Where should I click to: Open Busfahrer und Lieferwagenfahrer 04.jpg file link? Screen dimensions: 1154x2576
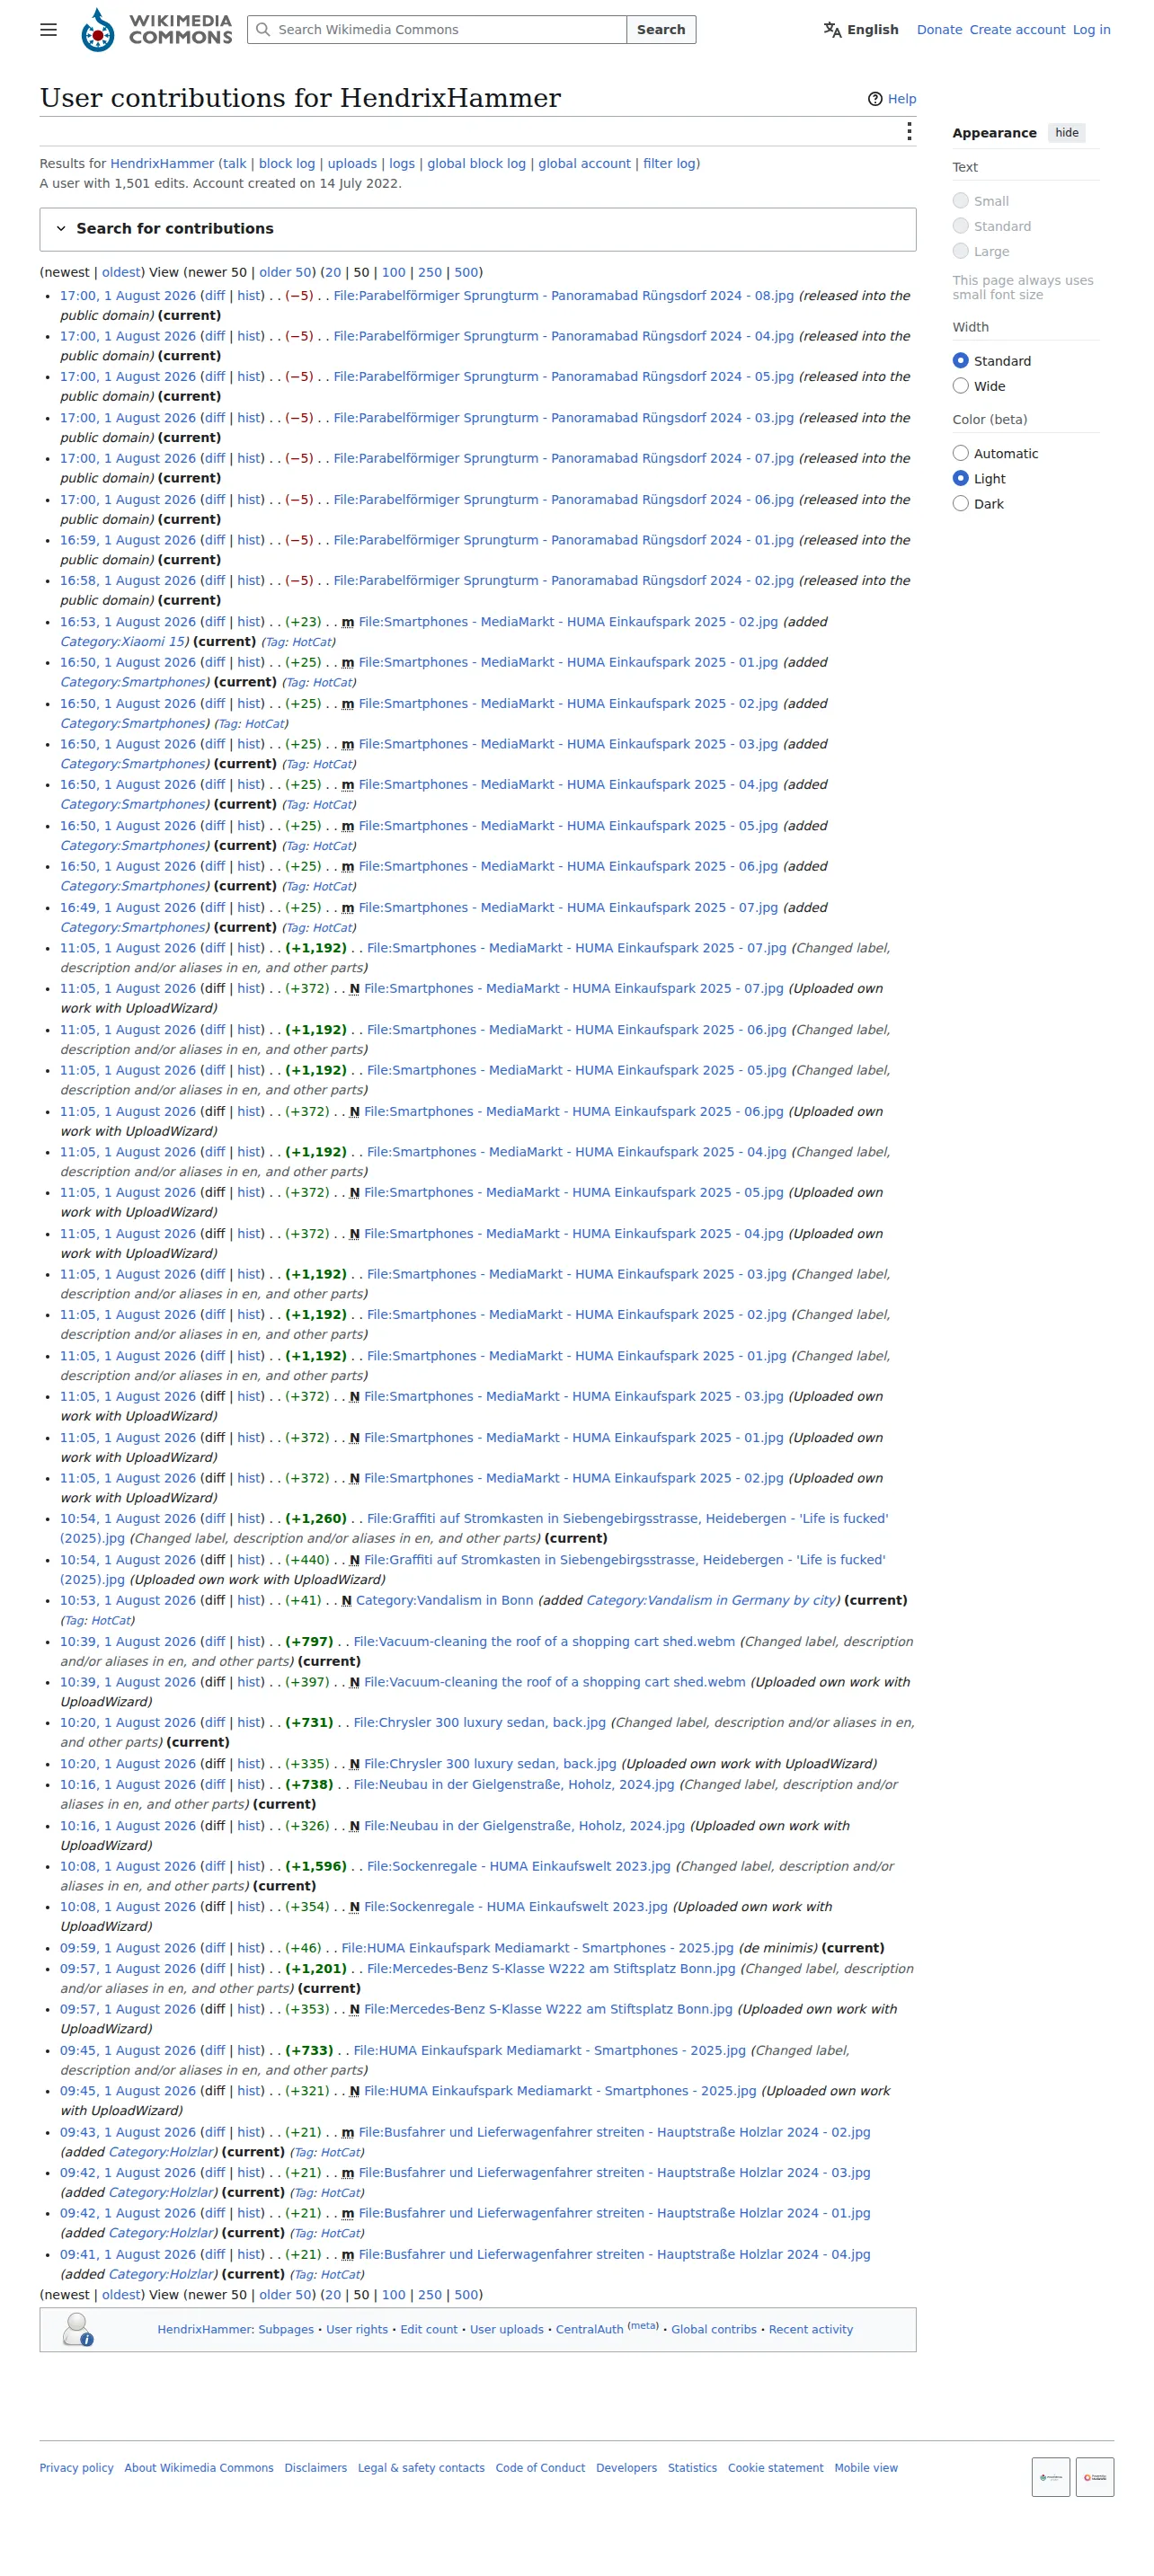click(614, 2255)
